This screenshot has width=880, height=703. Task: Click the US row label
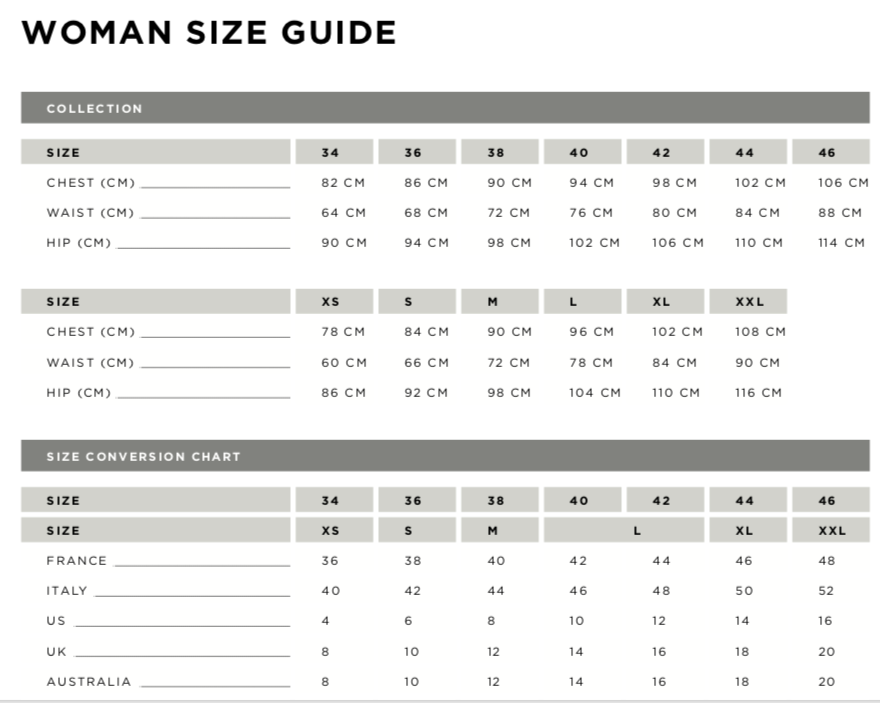coord(56,621)
